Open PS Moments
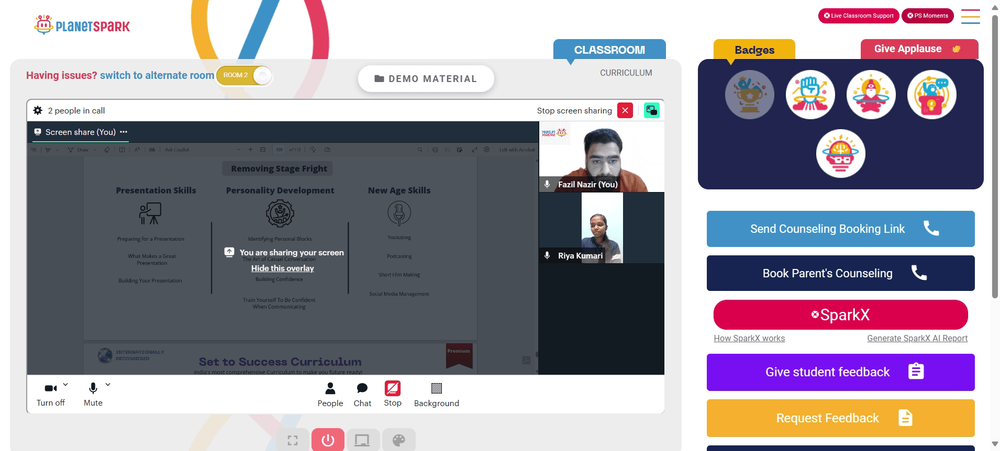 click(x=927, y=15)
